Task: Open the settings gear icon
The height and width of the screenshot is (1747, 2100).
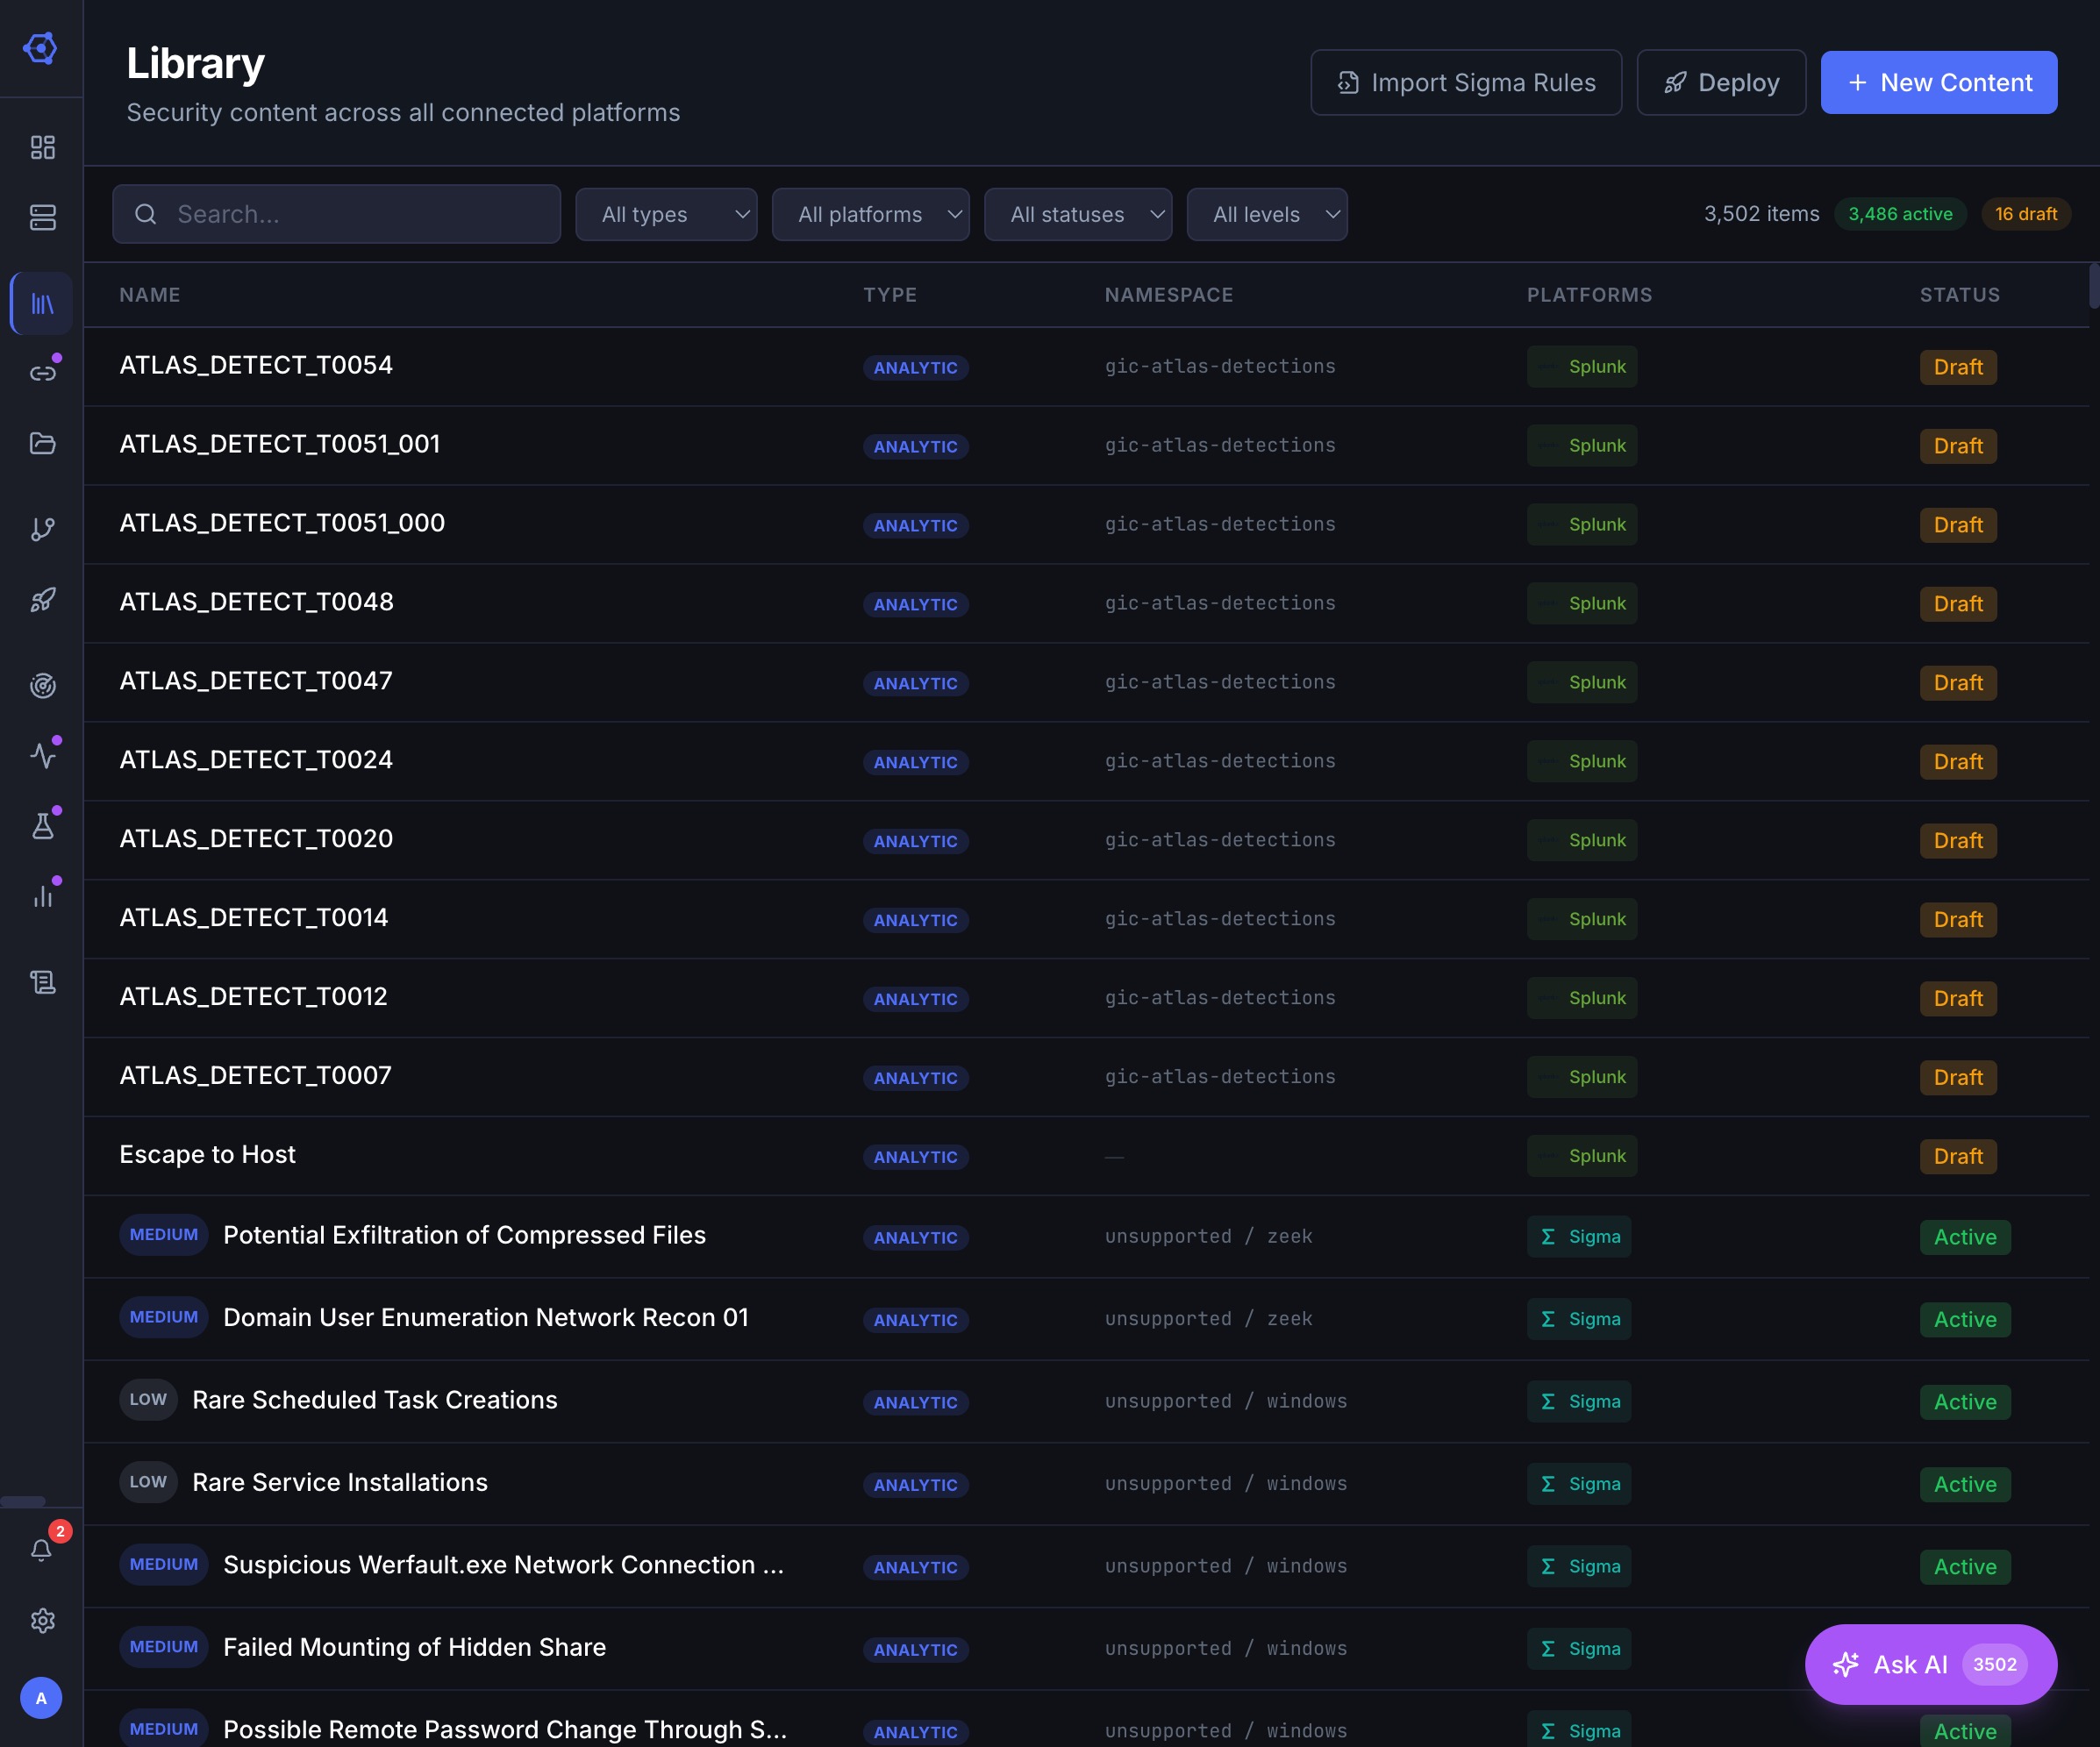Action: point(42,1621)
